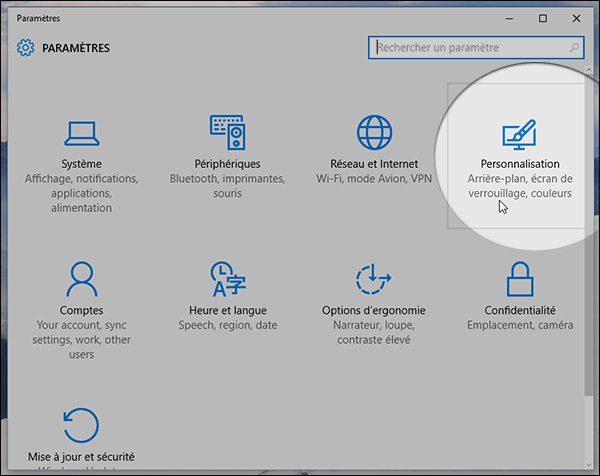Click text "Narrateur, loupe, contraste élevé"
The image size is (600, 476).
point(373,333)
